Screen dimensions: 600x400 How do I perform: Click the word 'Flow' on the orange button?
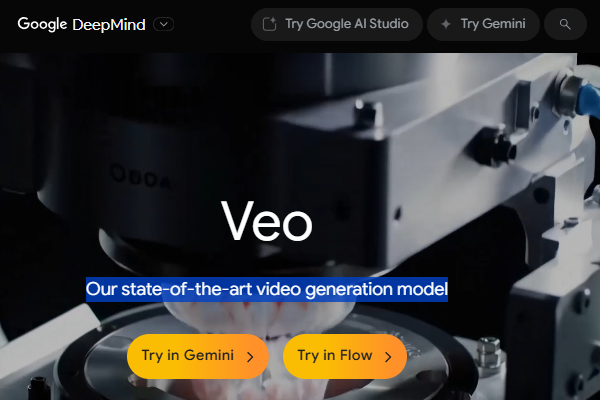[x=356, y=355]
